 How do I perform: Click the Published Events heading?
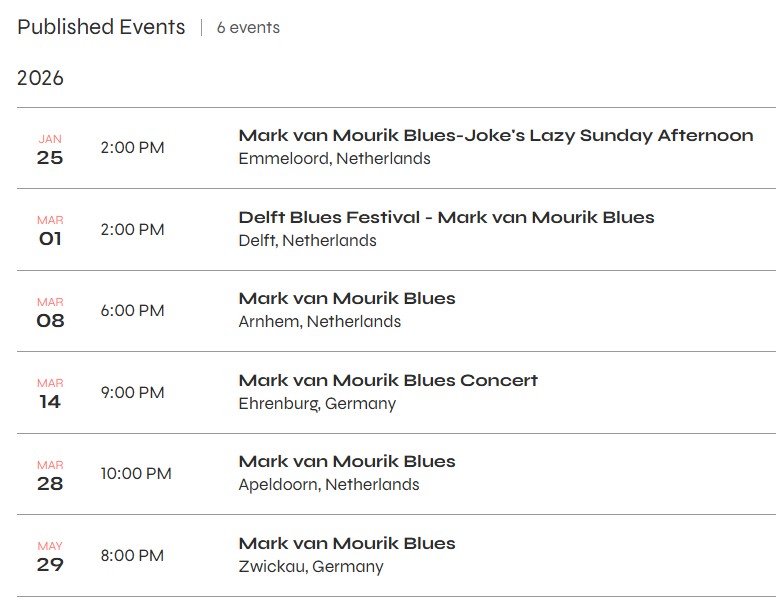coord(101,27)
